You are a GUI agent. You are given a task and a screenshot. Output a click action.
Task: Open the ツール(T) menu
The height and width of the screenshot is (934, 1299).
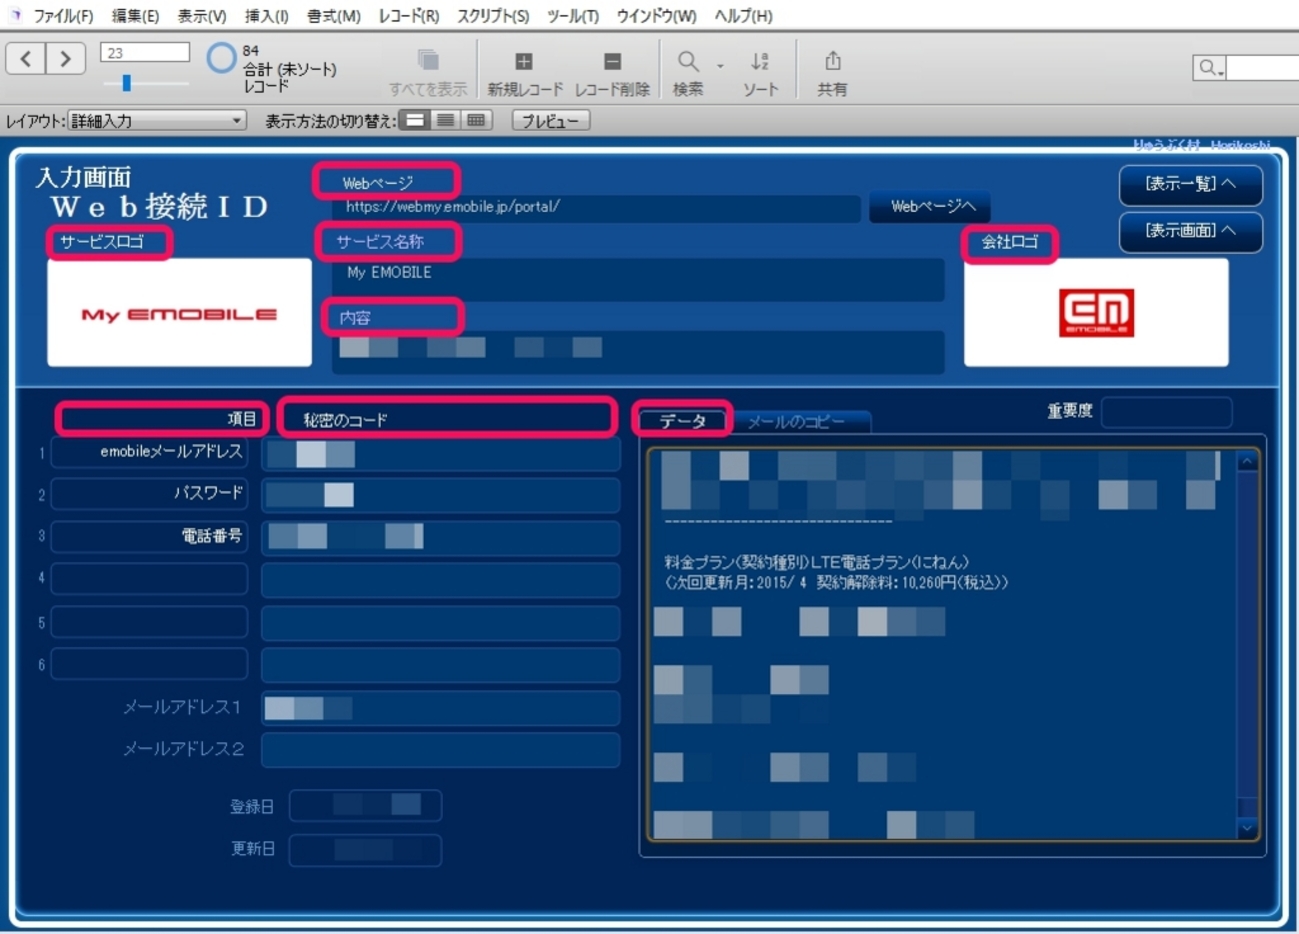pos(573,16)
